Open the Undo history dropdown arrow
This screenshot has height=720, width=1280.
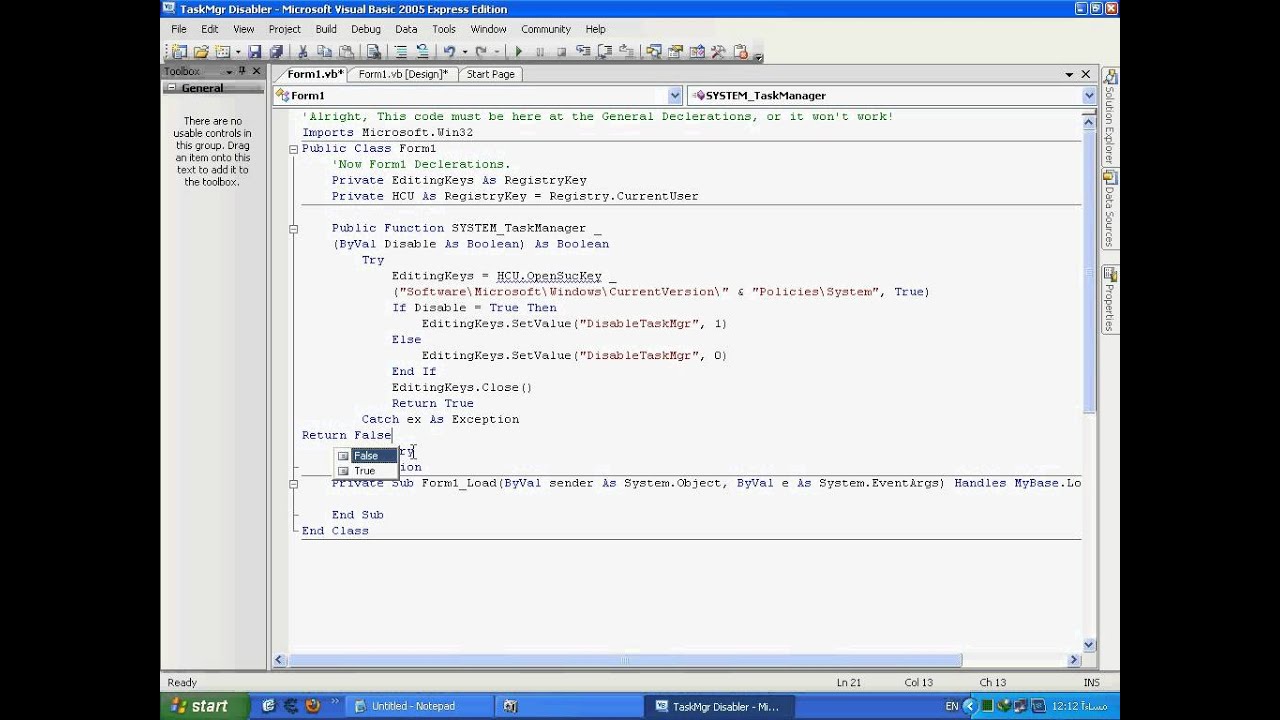pyautogui.click(x=465, y=52)
